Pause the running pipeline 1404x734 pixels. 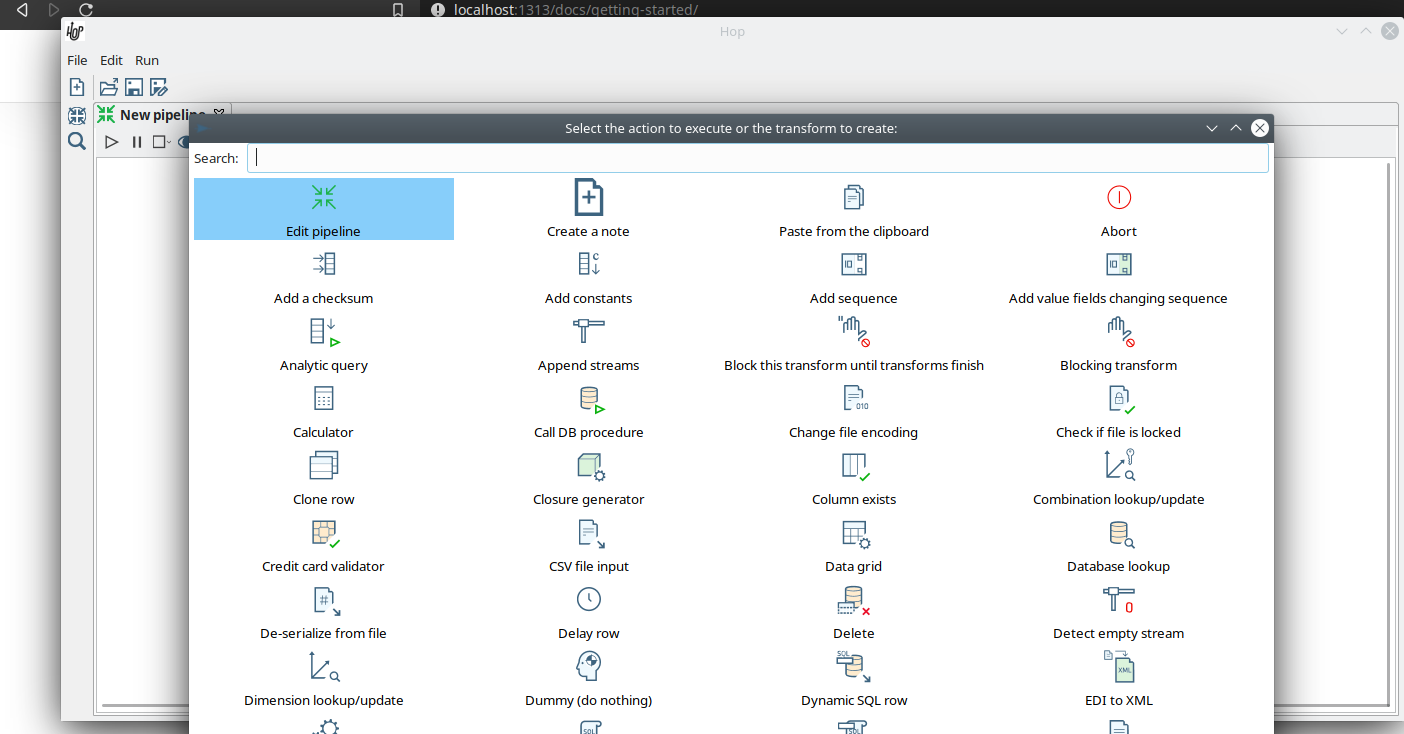coord(137,142)
